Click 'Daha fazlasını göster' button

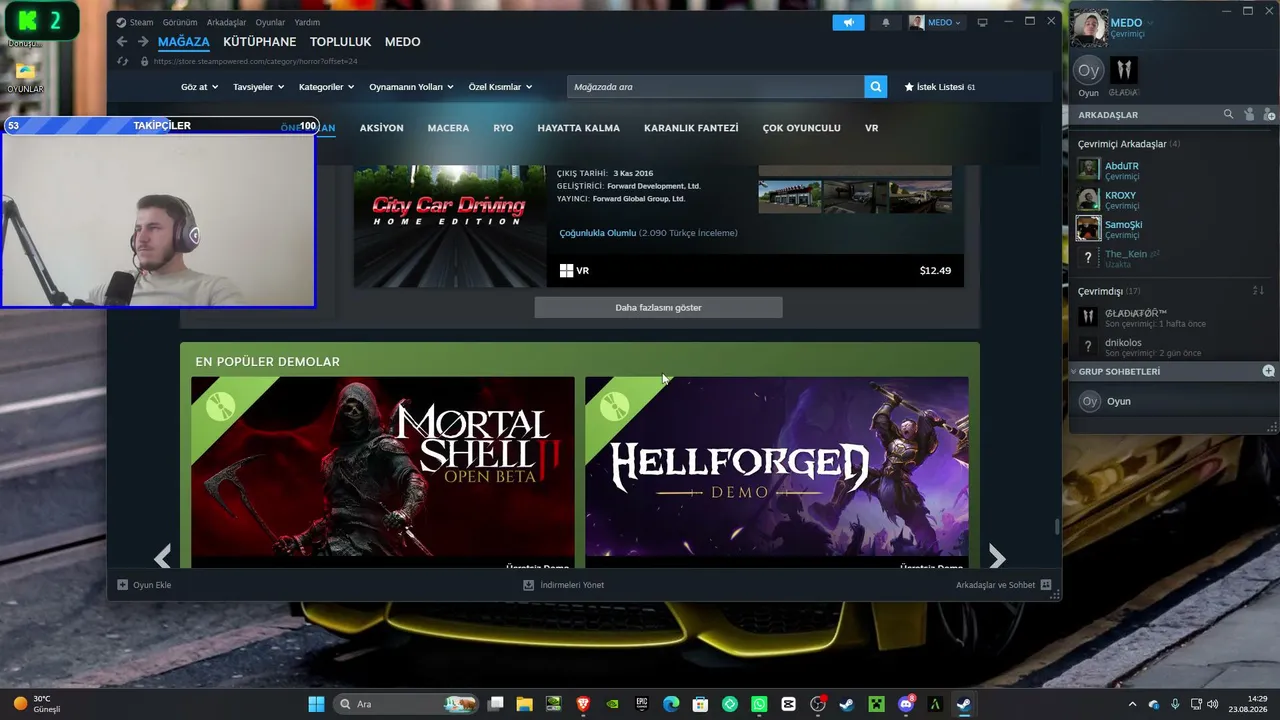click(658, 307)
